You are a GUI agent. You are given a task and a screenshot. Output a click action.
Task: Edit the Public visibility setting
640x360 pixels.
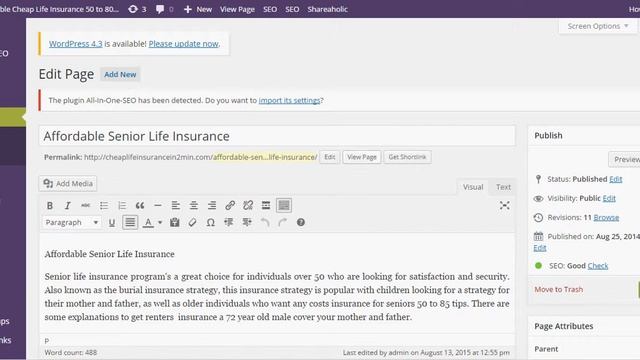coord(609,198)
